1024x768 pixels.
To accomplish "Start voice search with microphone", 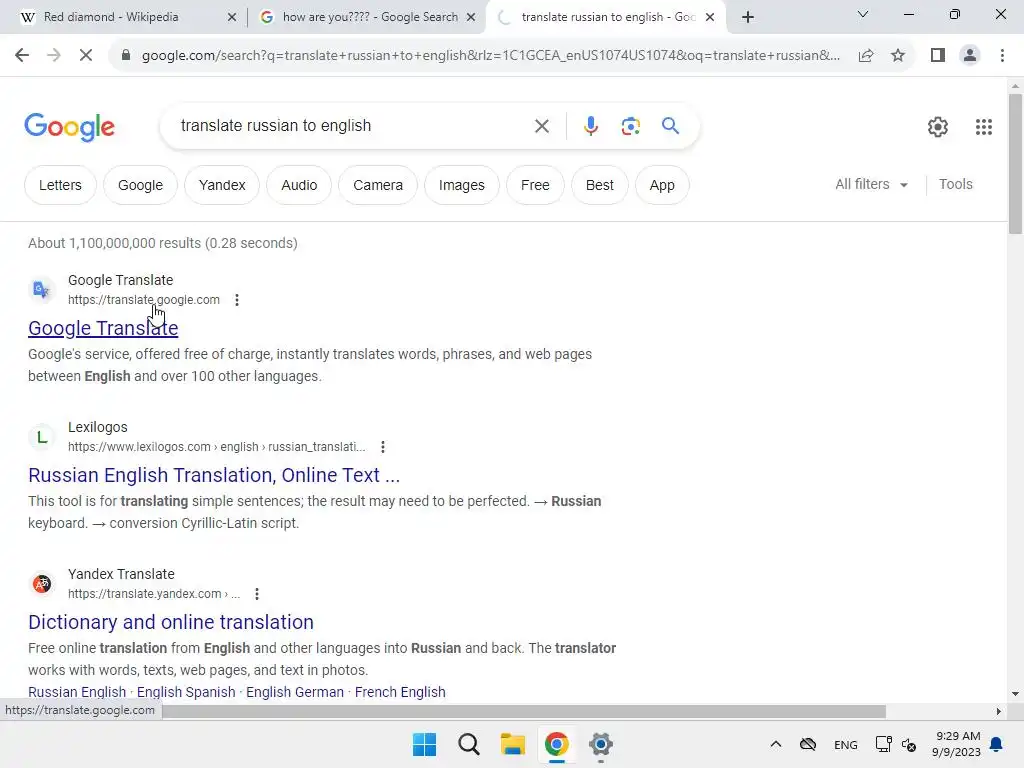I will click(x=590, y=126).
